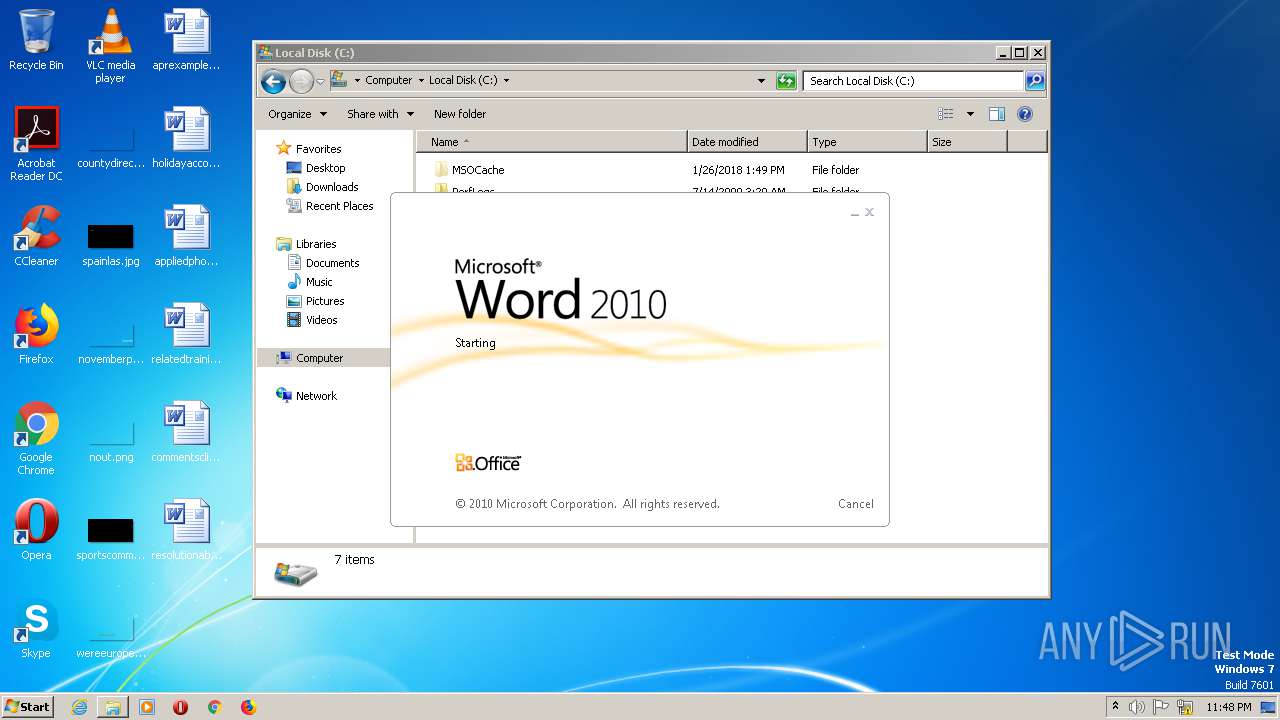Open Recent Places in navigation pane
Viewport: 1280px width, 720px height.
[339, 206]
